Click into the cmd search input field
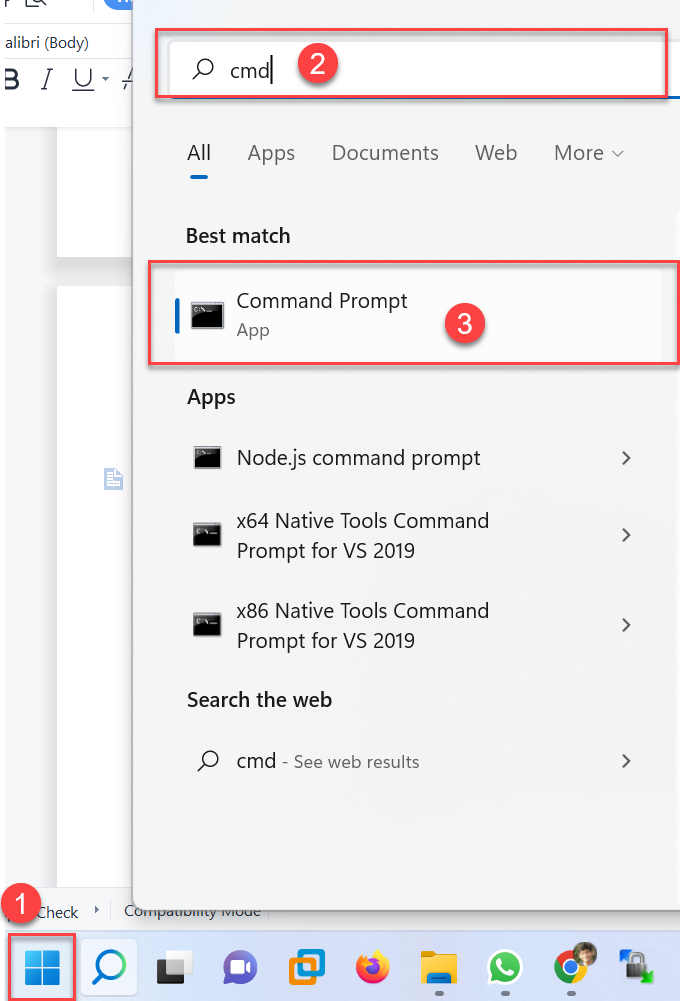The width and height of the screenshot is (680, 1001). [418, 69]
